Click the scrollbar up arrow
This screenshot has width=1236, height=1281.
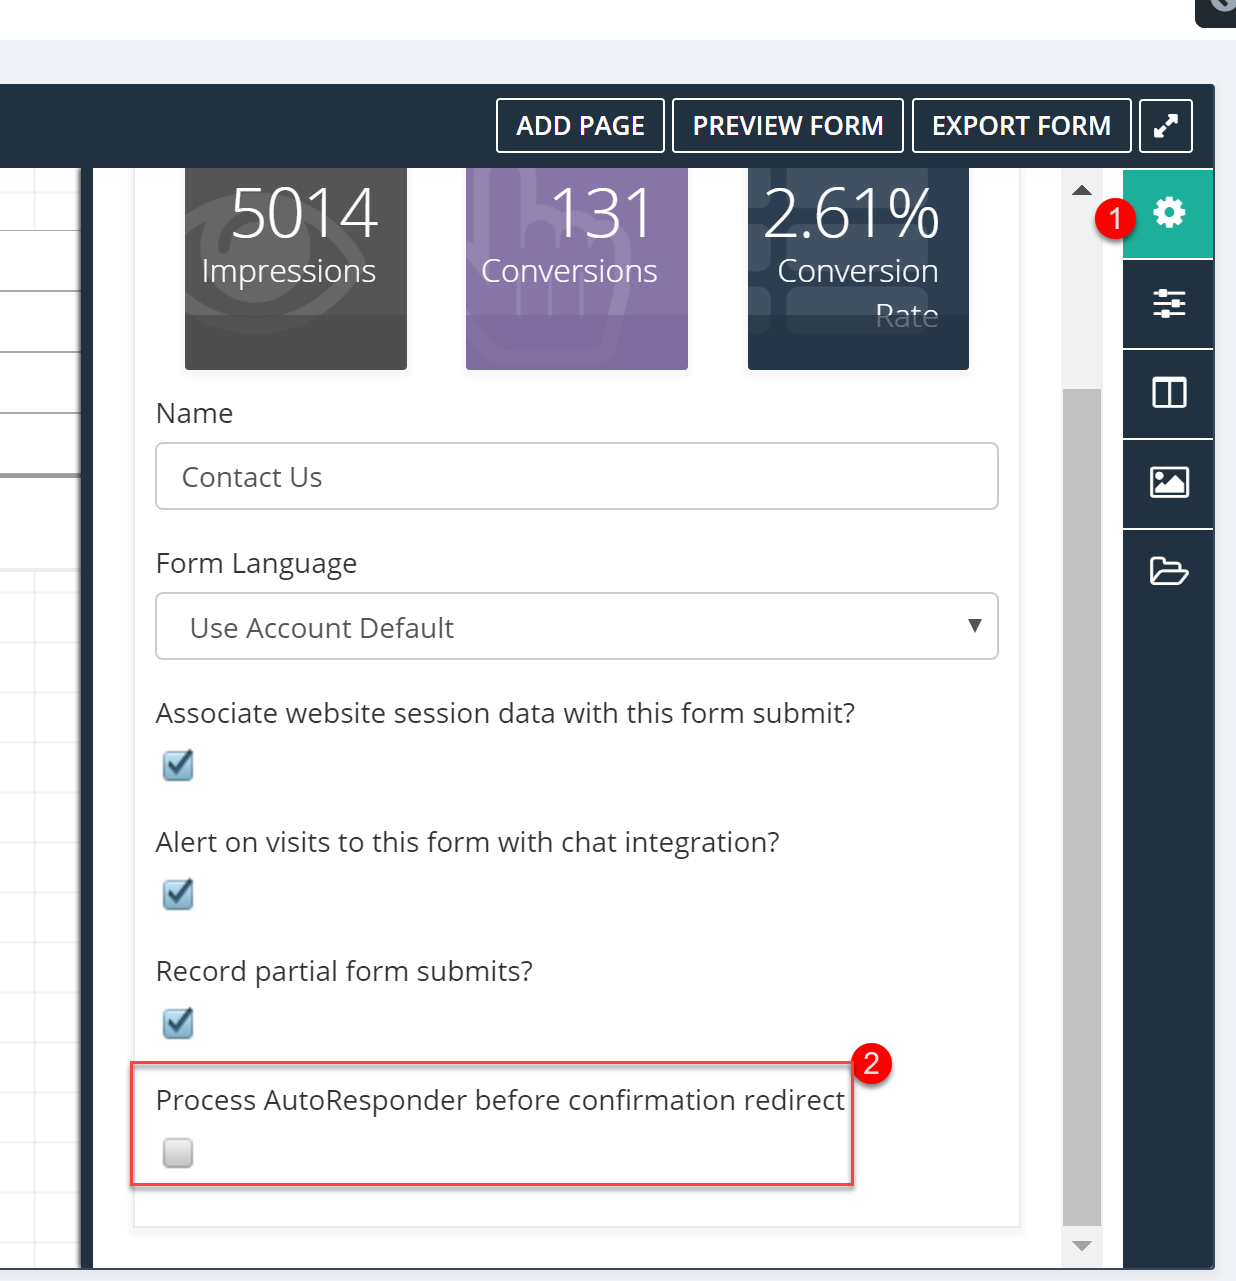coord(1081,190)
